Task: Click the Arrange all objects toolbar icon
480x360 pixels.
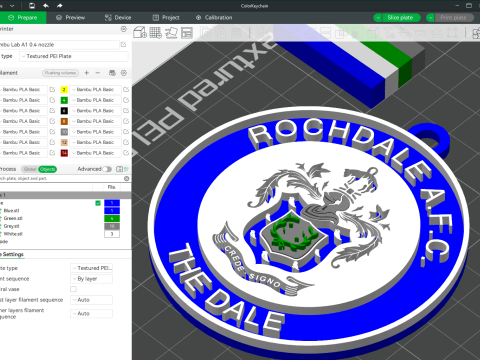Action: click(187, 33)
